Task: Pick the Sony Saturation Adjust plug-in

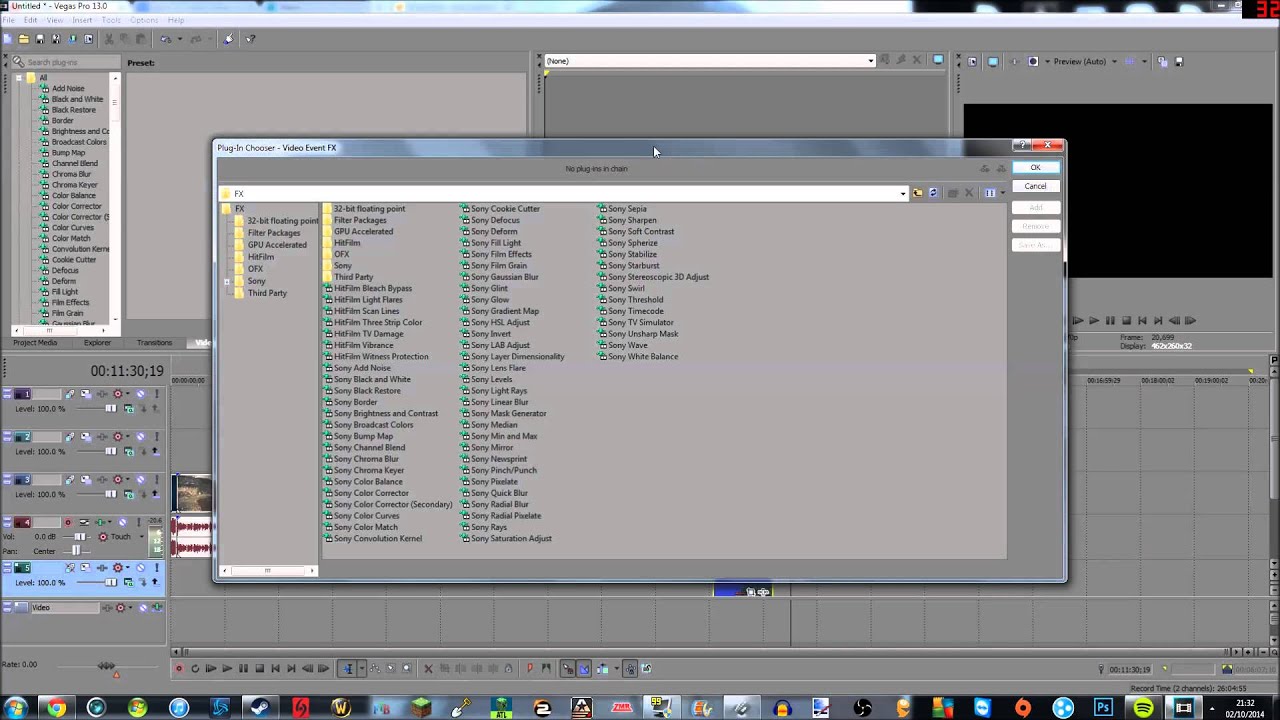Action: click(506, 539)
